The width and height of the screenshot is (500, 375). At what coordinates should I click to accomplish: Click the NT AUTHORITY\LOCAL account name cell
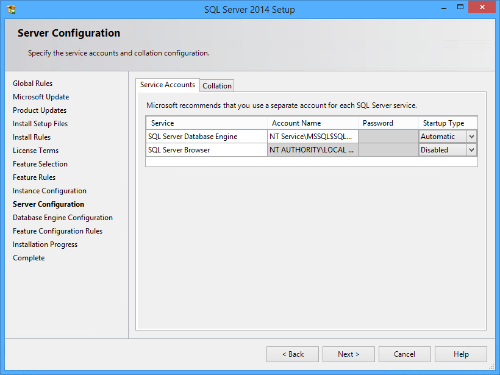pyautogui.click(x=313, y=150)
